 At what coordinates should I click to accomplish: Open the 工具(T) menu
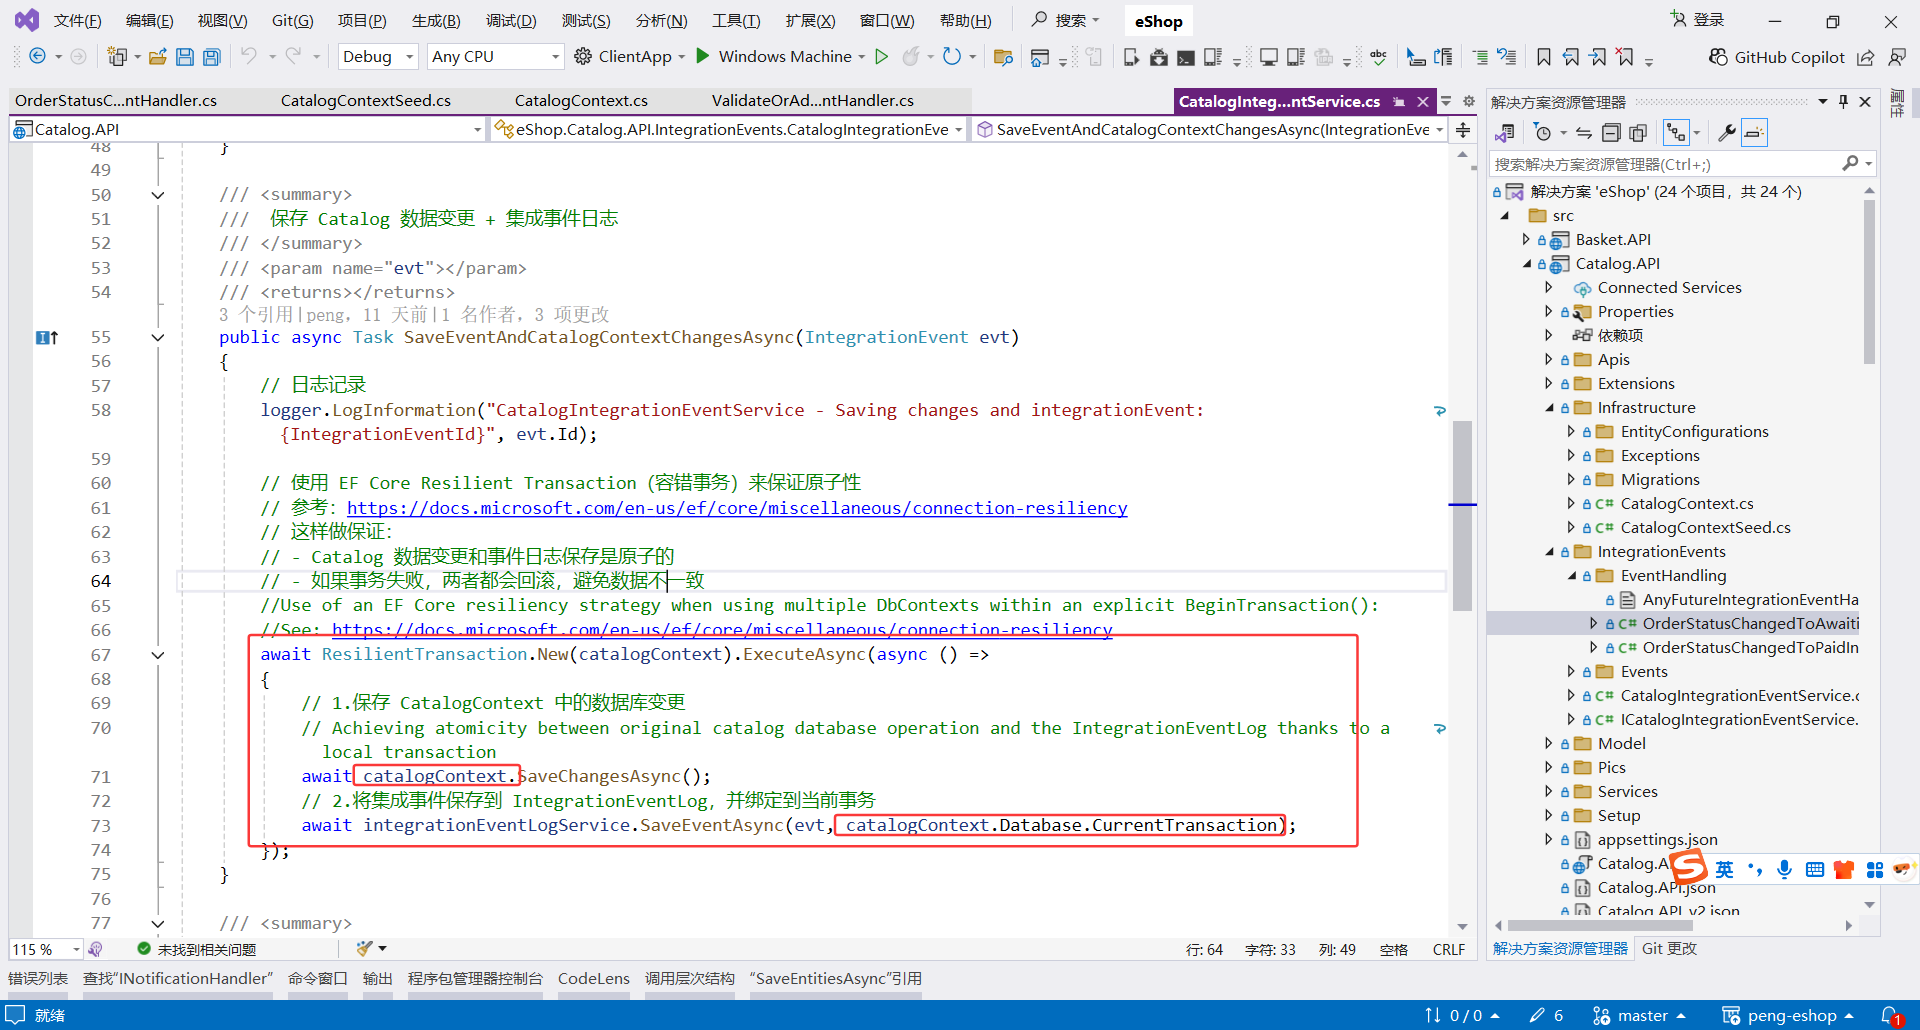(736, 21)
